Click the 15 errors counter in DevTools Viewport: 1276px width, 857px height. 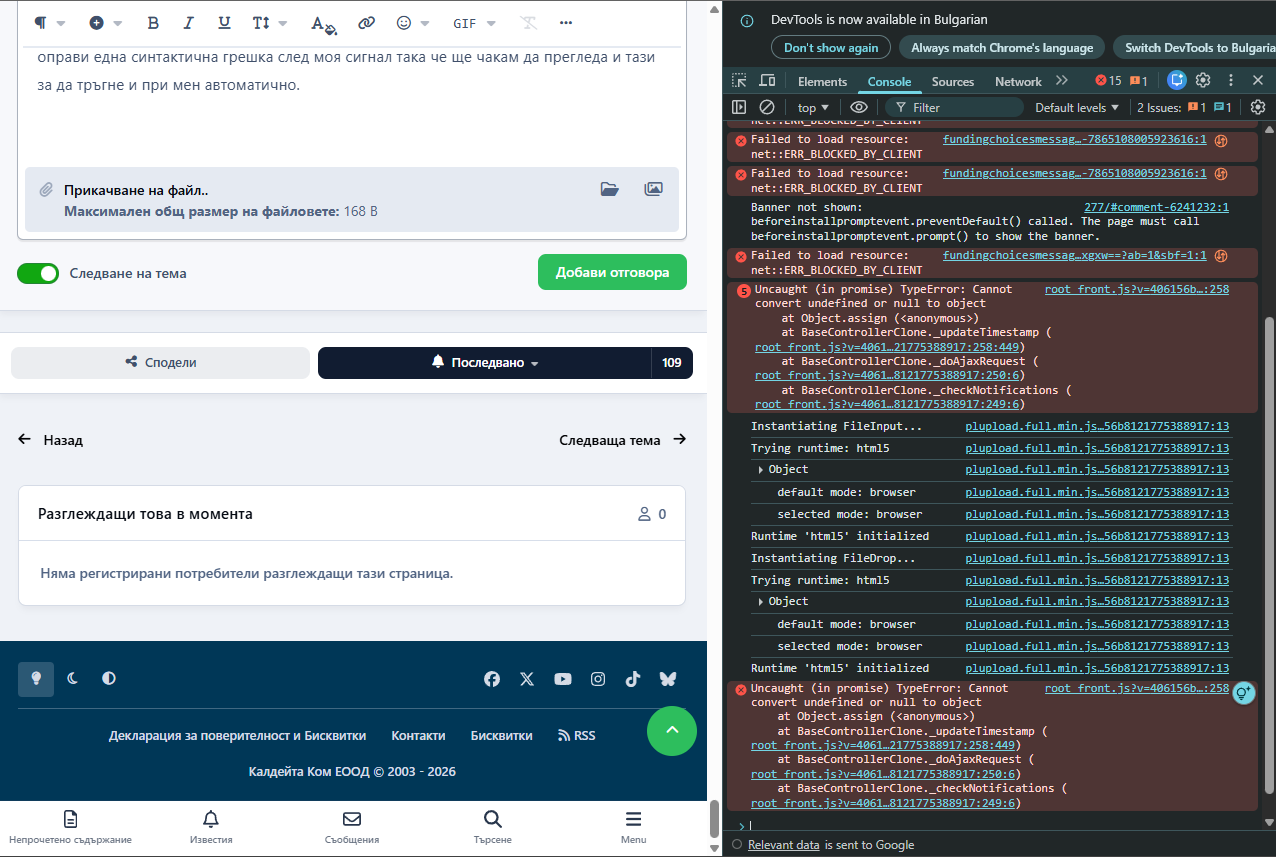[x=1108, y=81]
